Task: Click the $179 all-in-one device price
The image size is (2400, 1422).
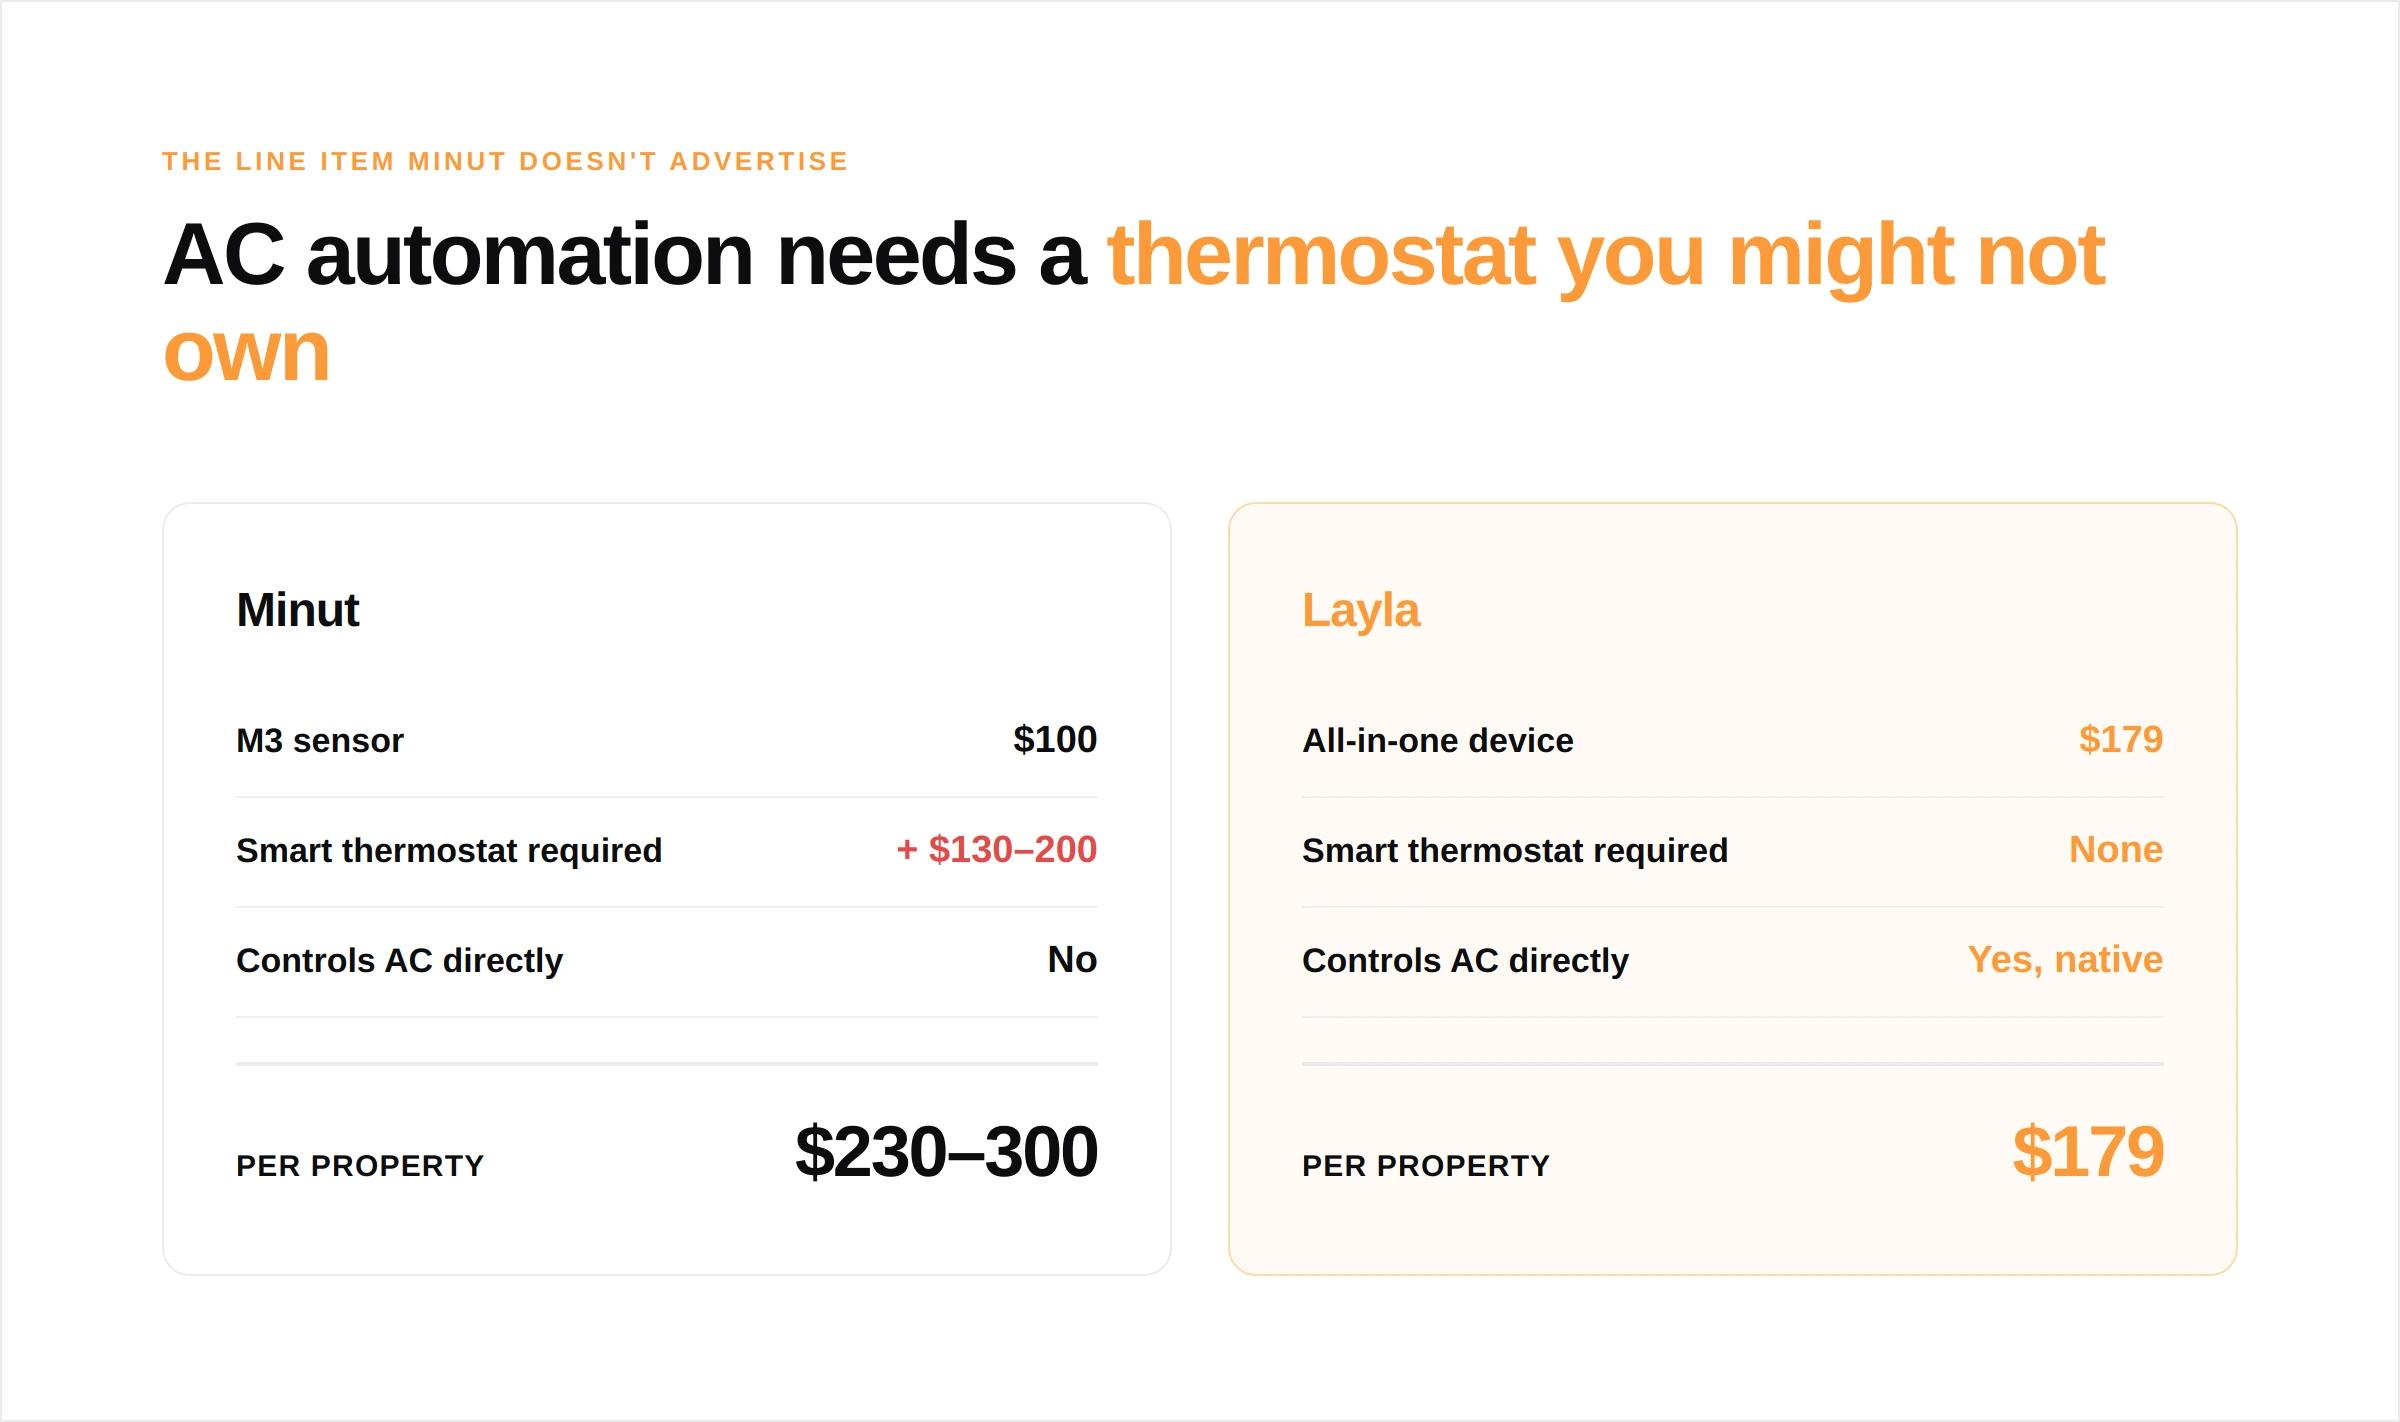Action: click(2121, 740)
